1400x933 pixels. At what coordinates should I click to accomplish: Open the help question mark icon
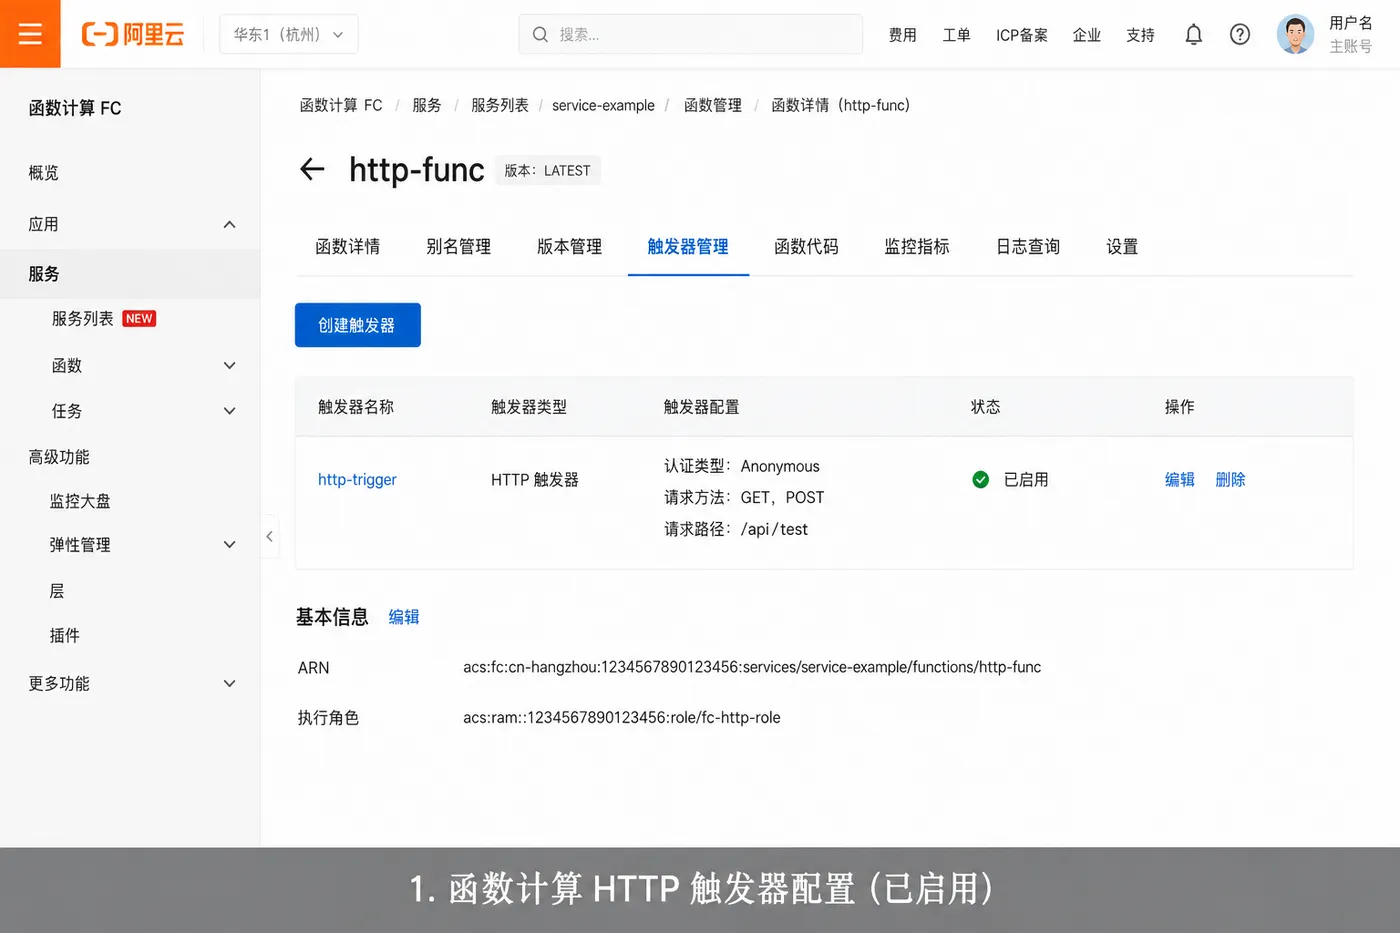(x=1240, y=35)
